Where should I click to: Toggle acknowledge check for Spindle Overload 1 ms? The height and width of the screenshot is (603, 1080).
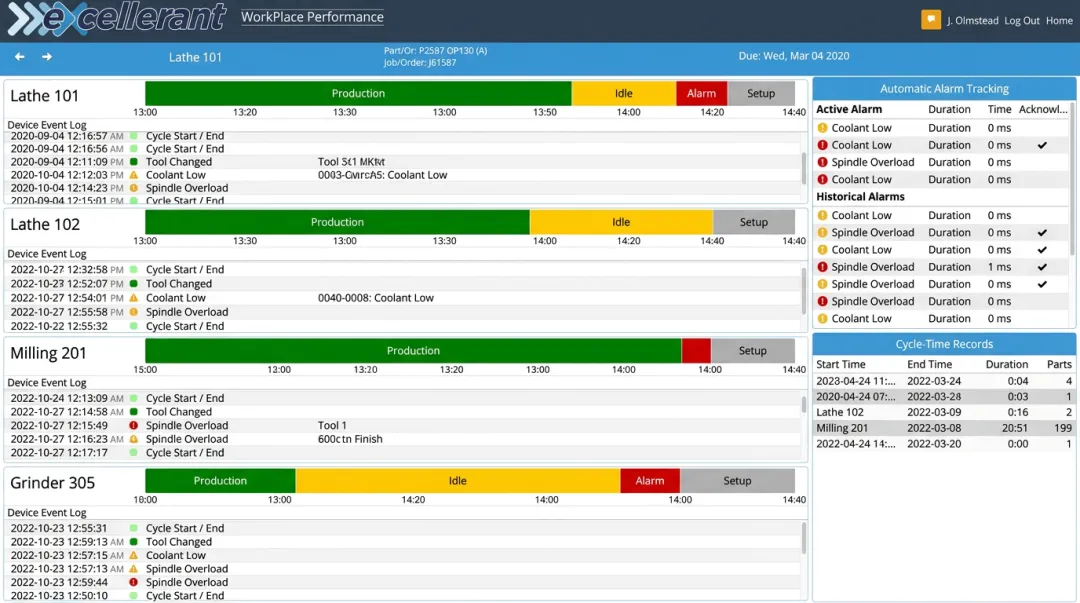pyautogui.click(x=1042, y=267)
